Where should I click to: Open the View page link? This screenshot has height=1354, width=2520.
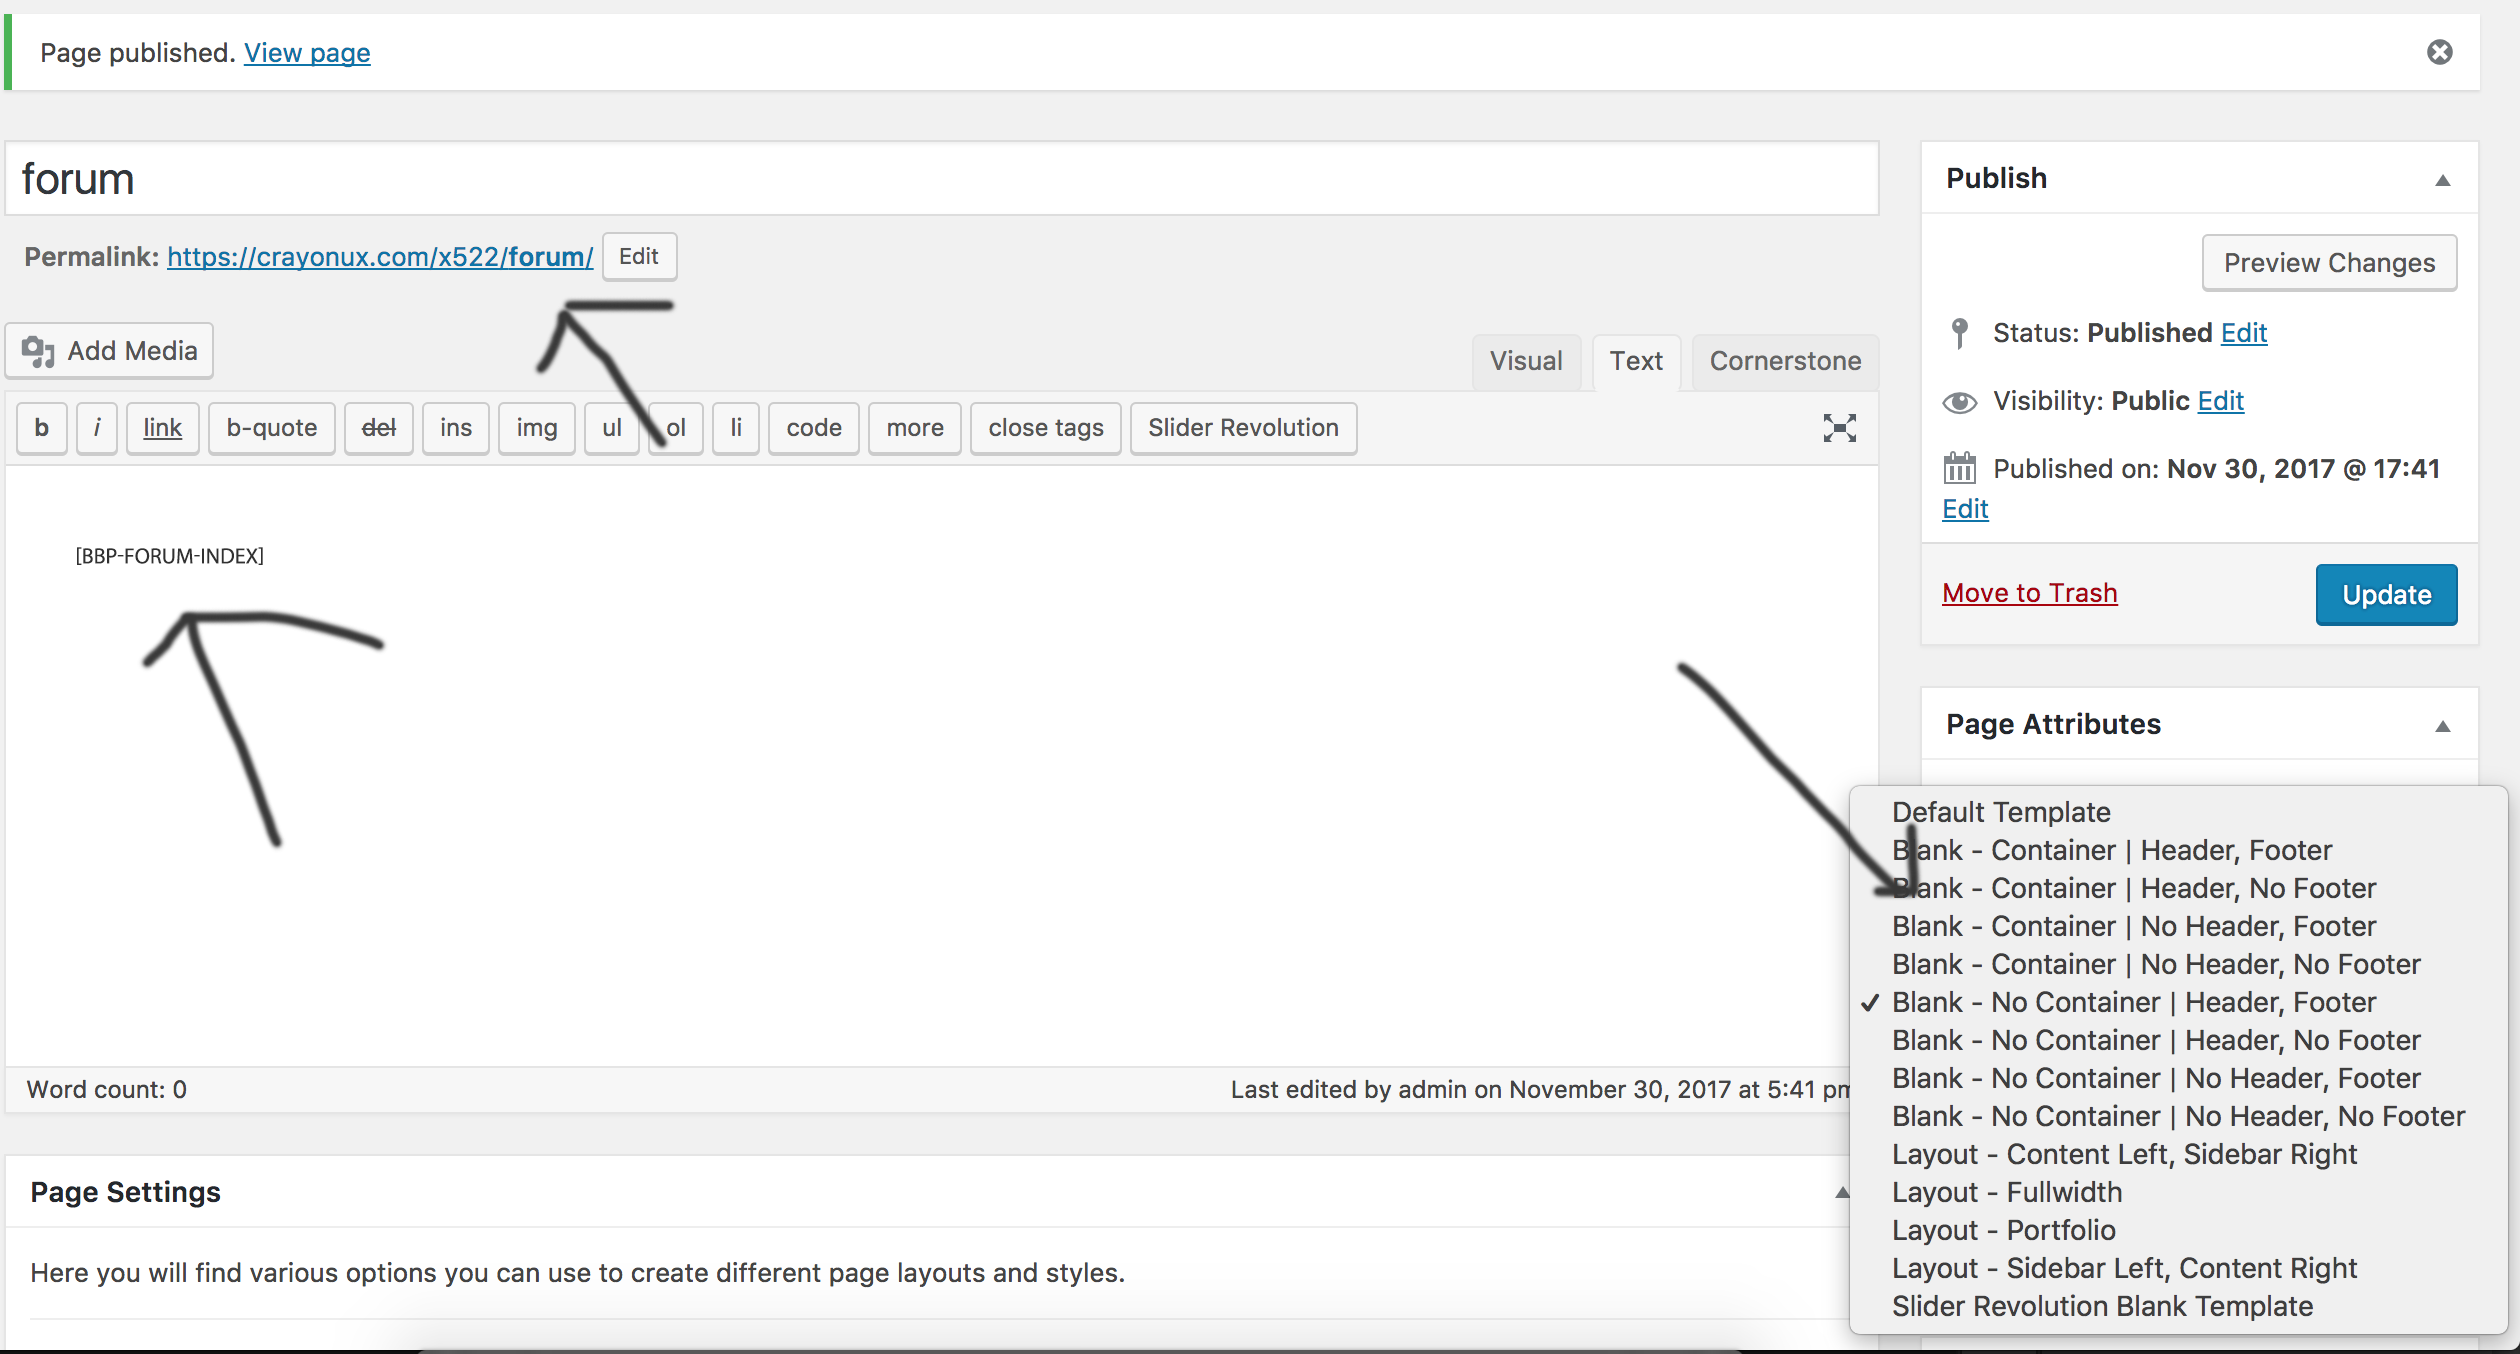coord(307,53)
